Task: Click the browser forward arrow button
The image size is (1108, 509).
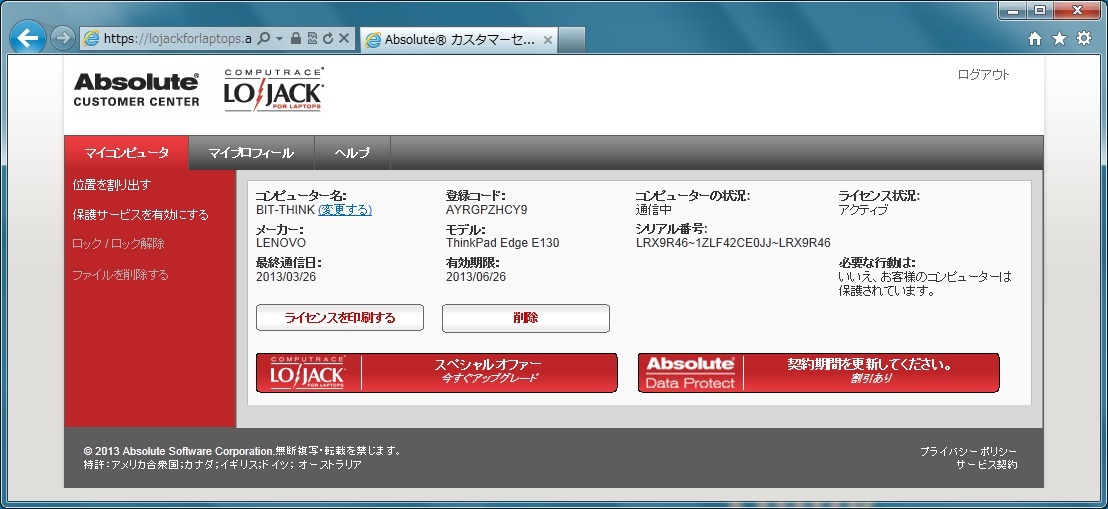Action: click(63, 38)
